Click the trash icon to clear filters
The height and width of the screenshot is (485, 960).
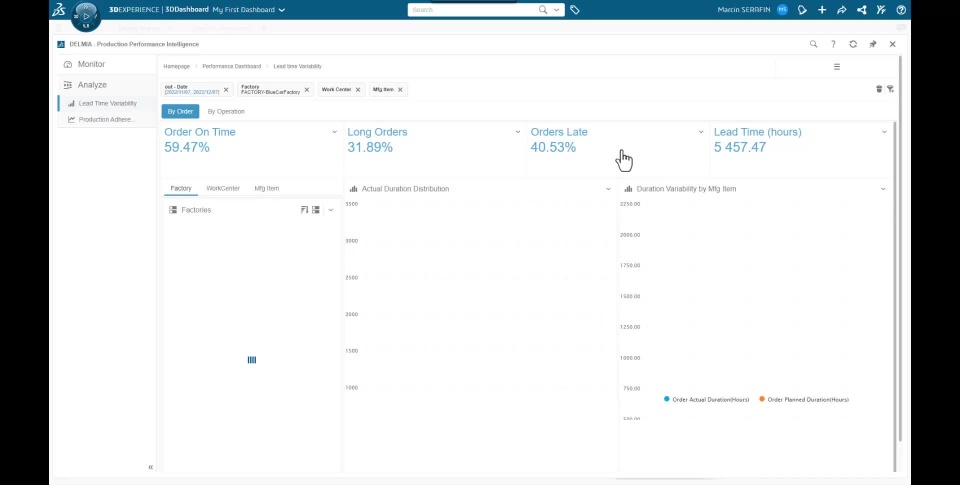point(879,89)
